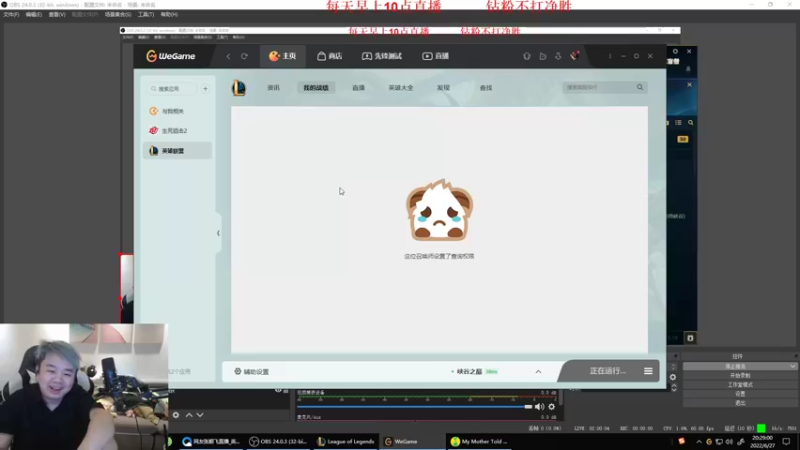
Task: Select 英雄联盟 in WeGame sidebar
Action: pyautogui.click(x=177, y=151)
